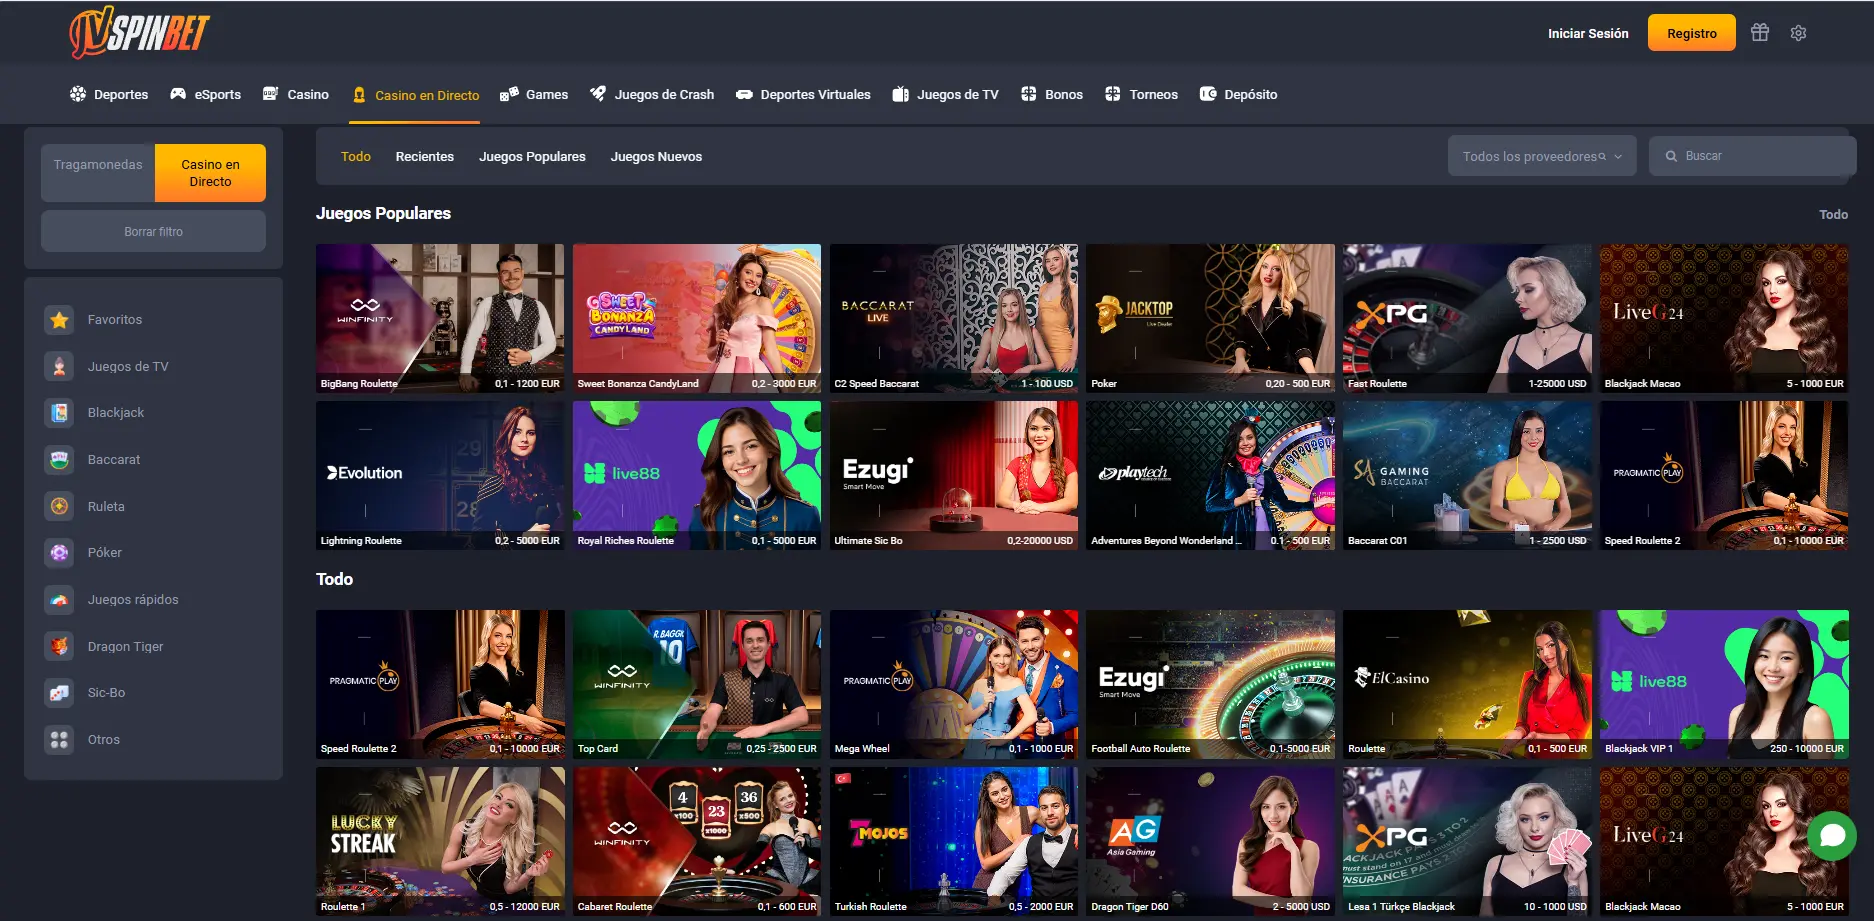Image resolution: width=1874 pixels, height=921 pixels.
Task: Open Lesa 1 Türkçe Blackjack game
Action: point(1467,841)
